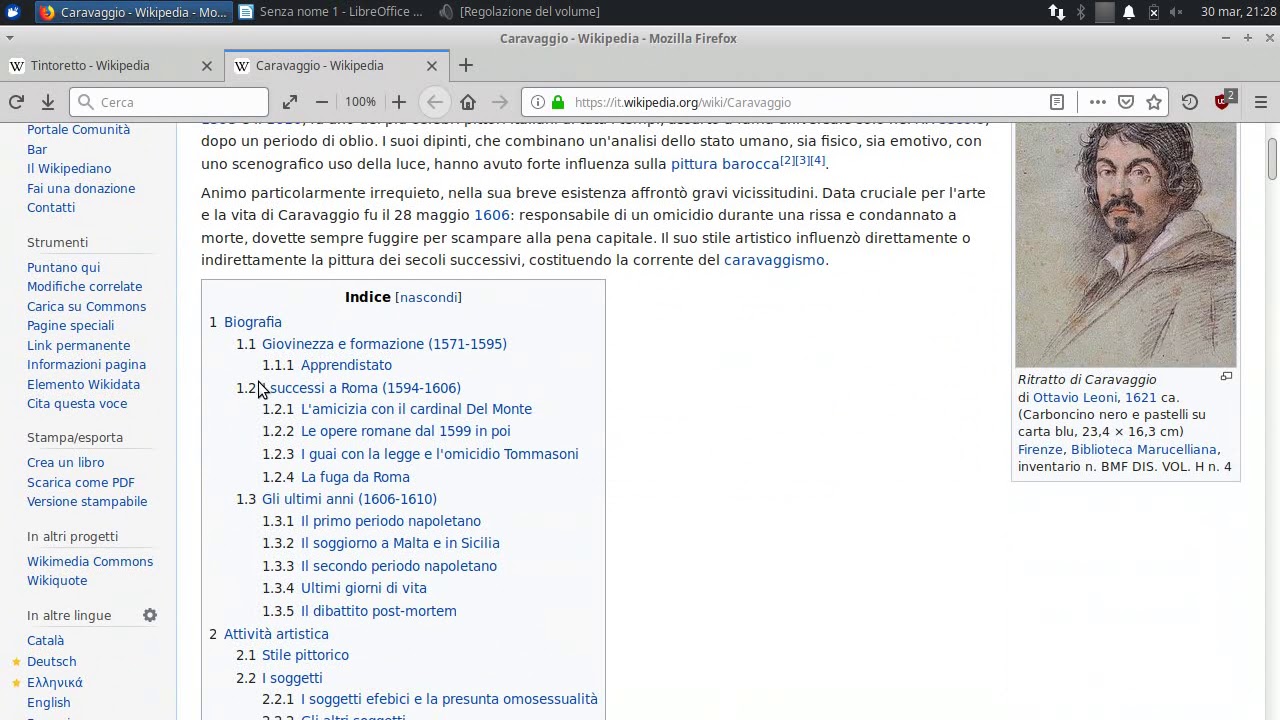Screen dimensions: 1280x720
Task: Open the desktop applications menu icon
Action: tap(13, 12)
